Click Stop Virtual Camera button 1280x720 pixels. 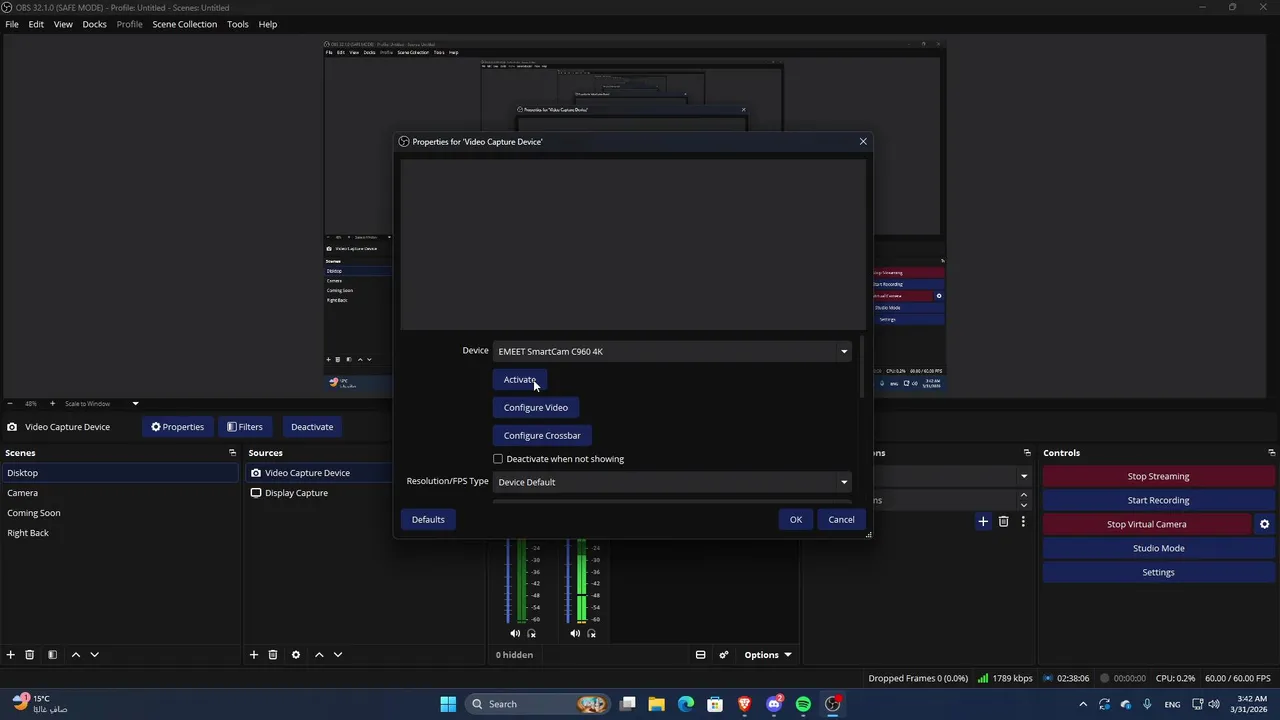pos(1147,524)
